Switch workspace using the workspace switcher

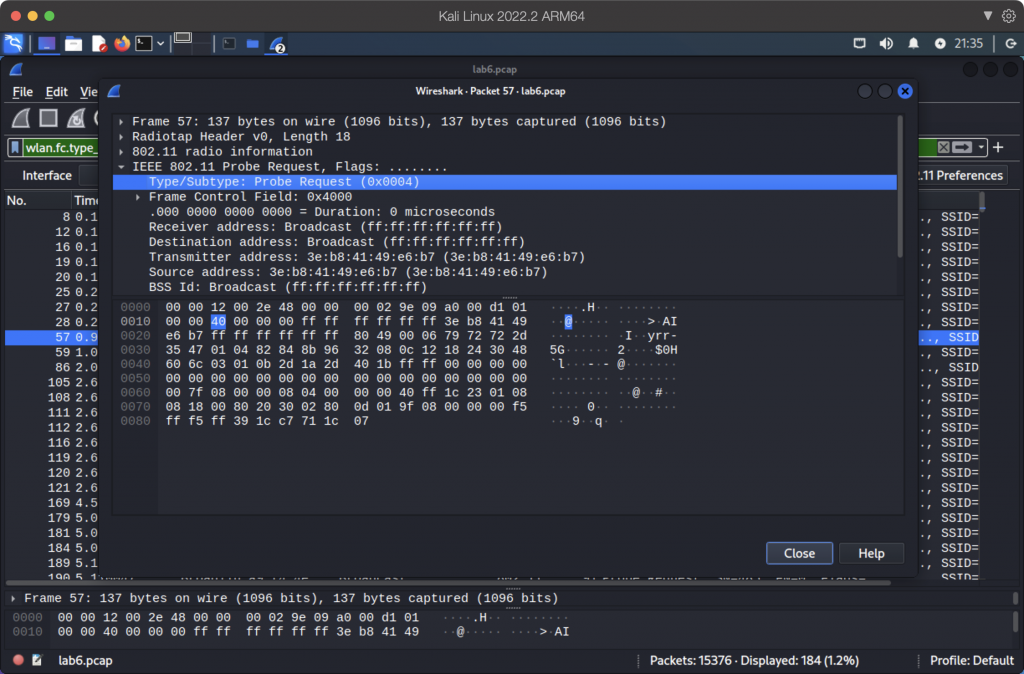tap(193, 44)
